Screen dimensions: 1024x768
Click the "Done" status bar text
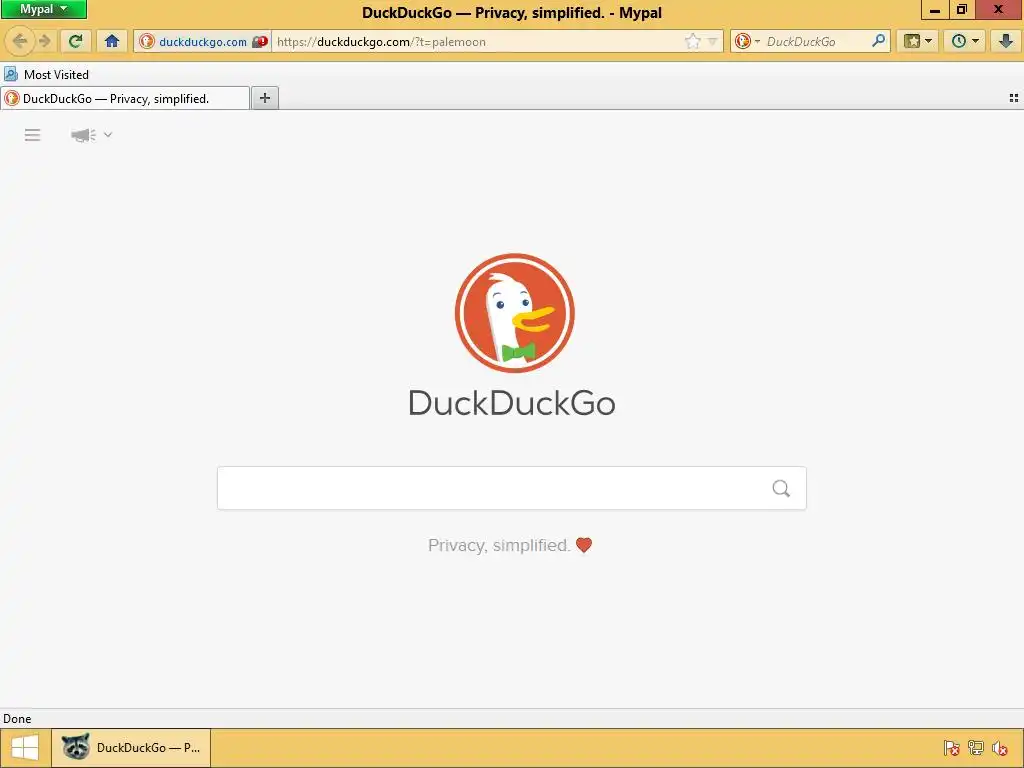click(x=17, y=719)
